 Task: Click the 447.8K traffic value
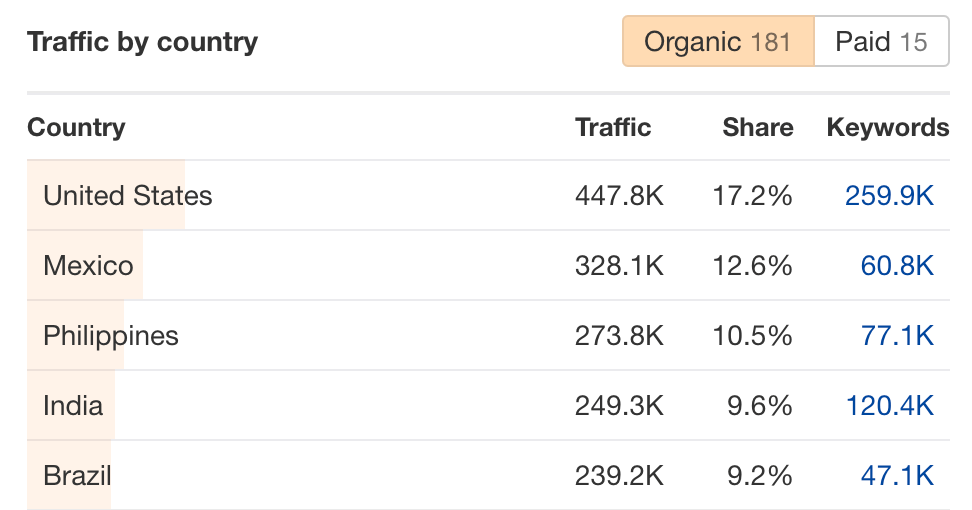[619, 195]
